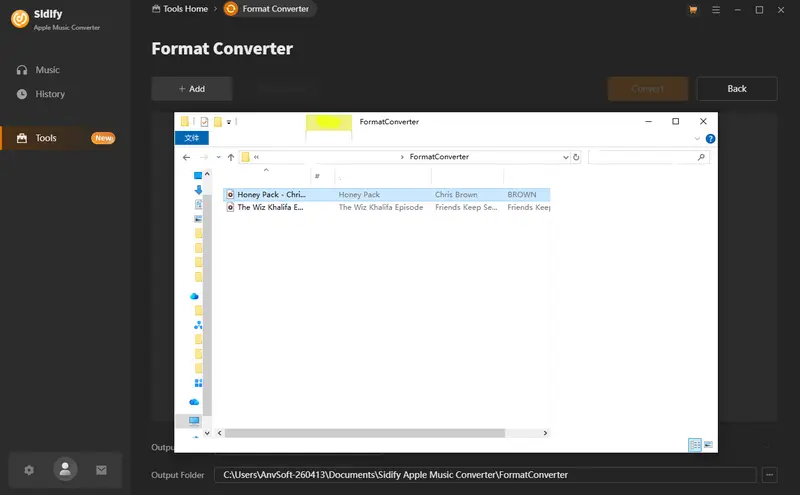
Task: Switch to large thumbnails view button
Action: 708,445
